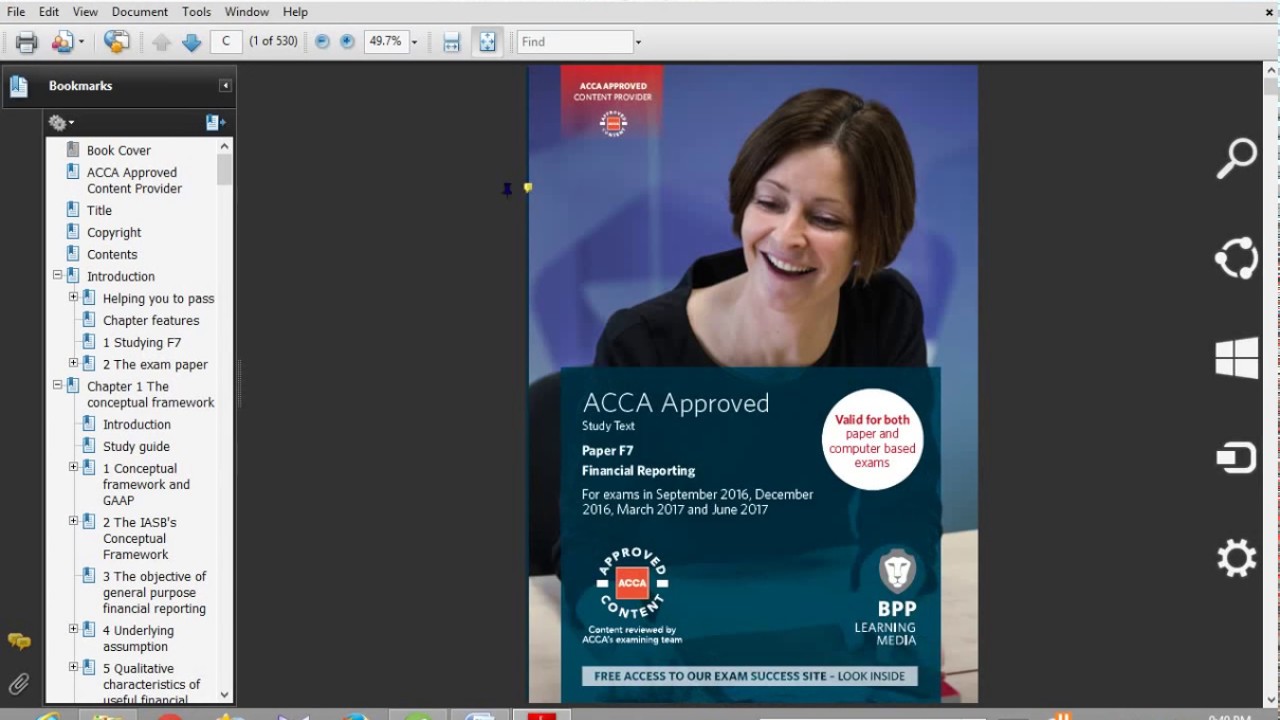Click the Share charm icon

click(1237, 258)
